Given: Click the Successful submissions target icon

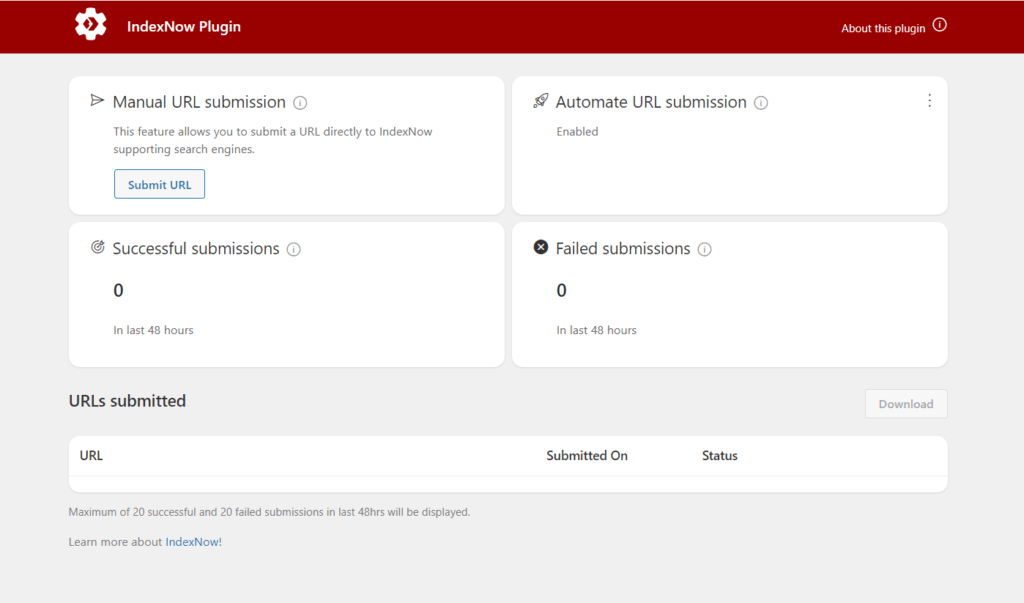Looking at the screenshot, I should pyautogui.click(x=97, y=247).
